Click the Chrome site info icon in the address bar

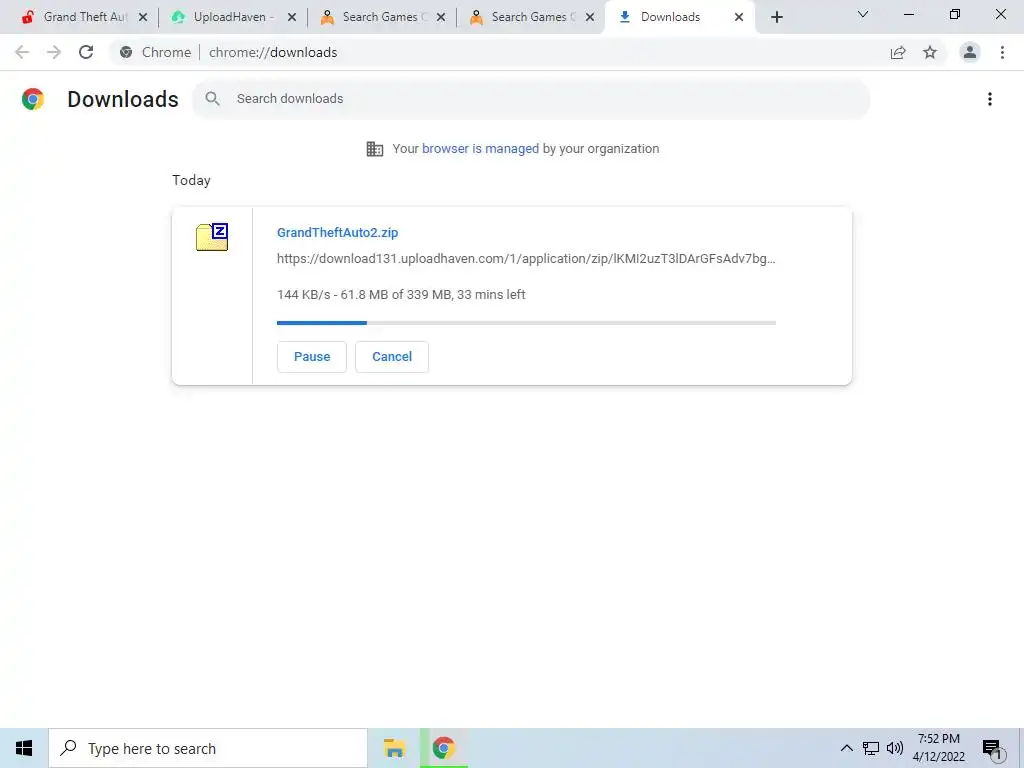coord(126,52)
